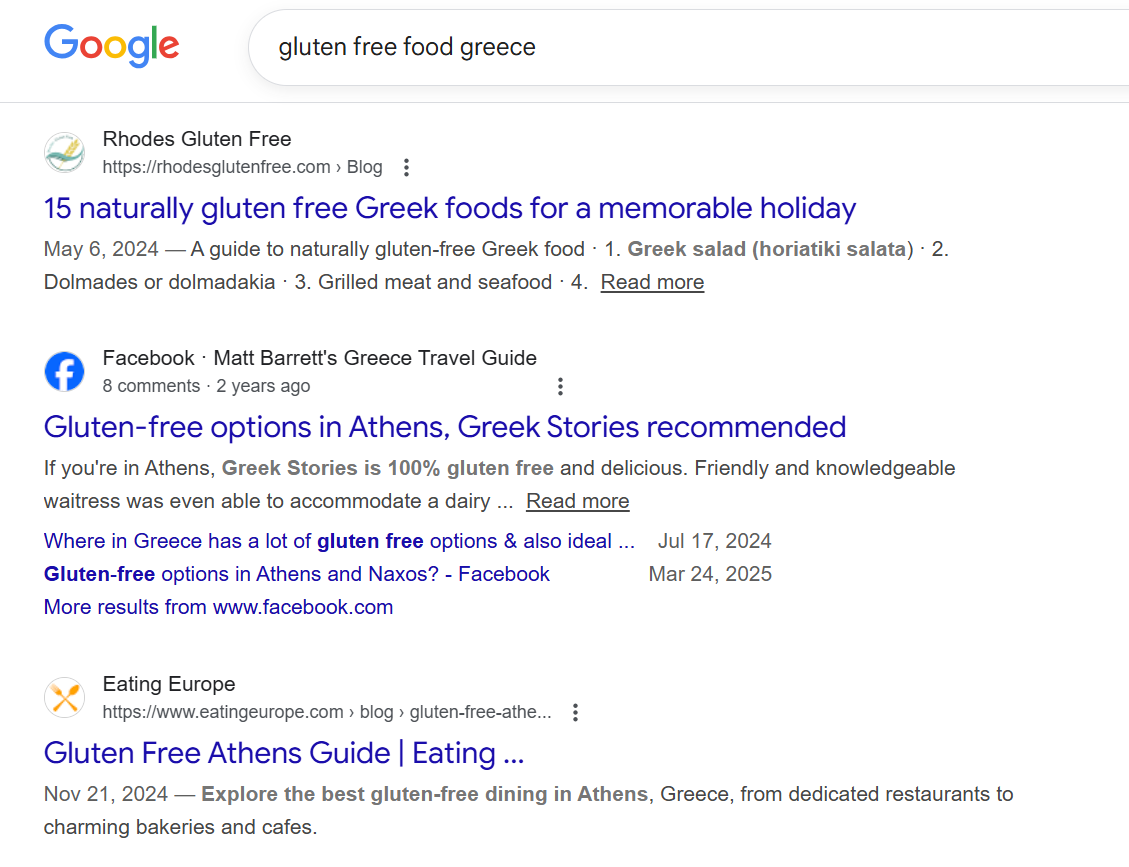Click the Rhodes Gluten Free site favicon
This screenshot has height=867, width=1129.
pos(64,152)
